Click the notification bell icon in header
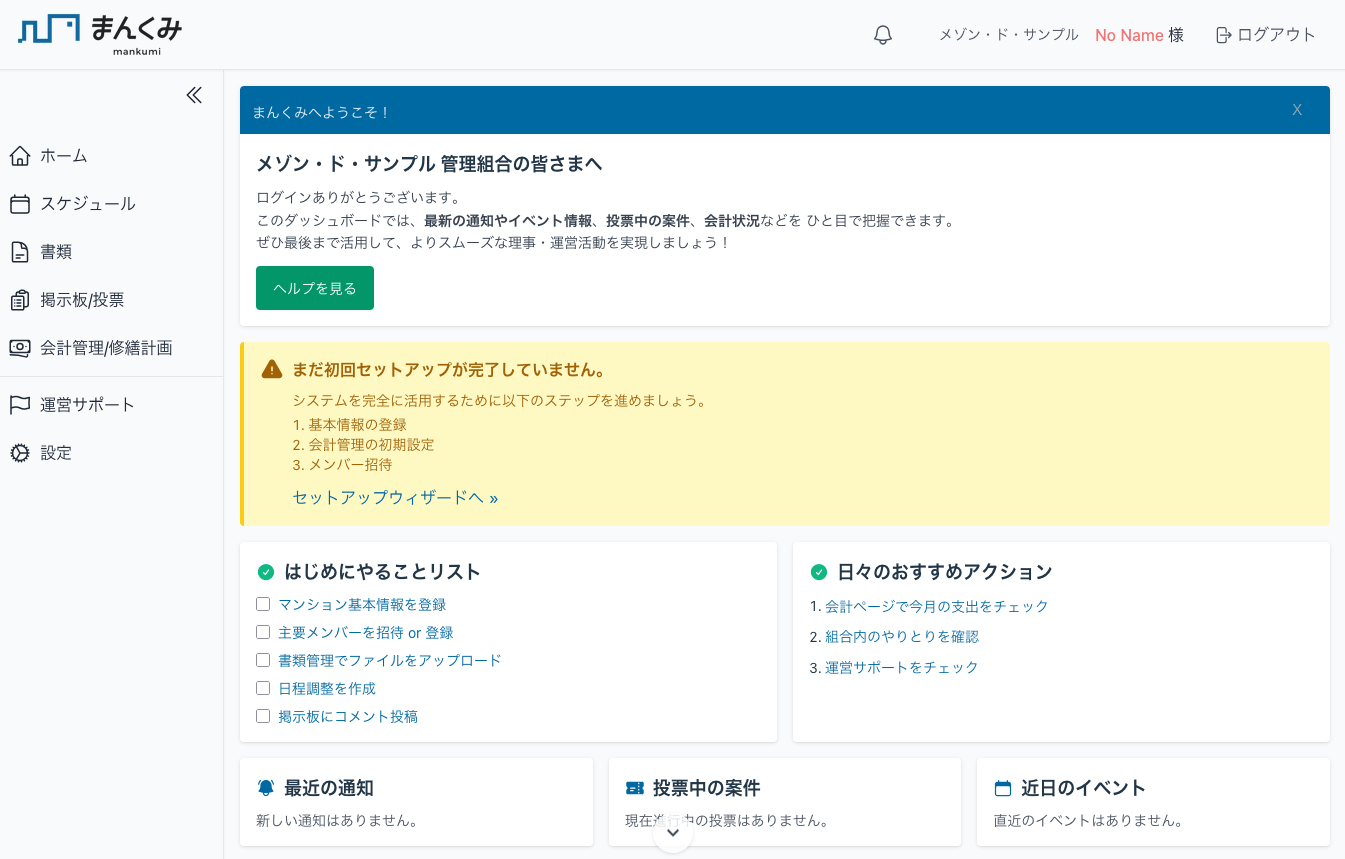 click(882, 35)
